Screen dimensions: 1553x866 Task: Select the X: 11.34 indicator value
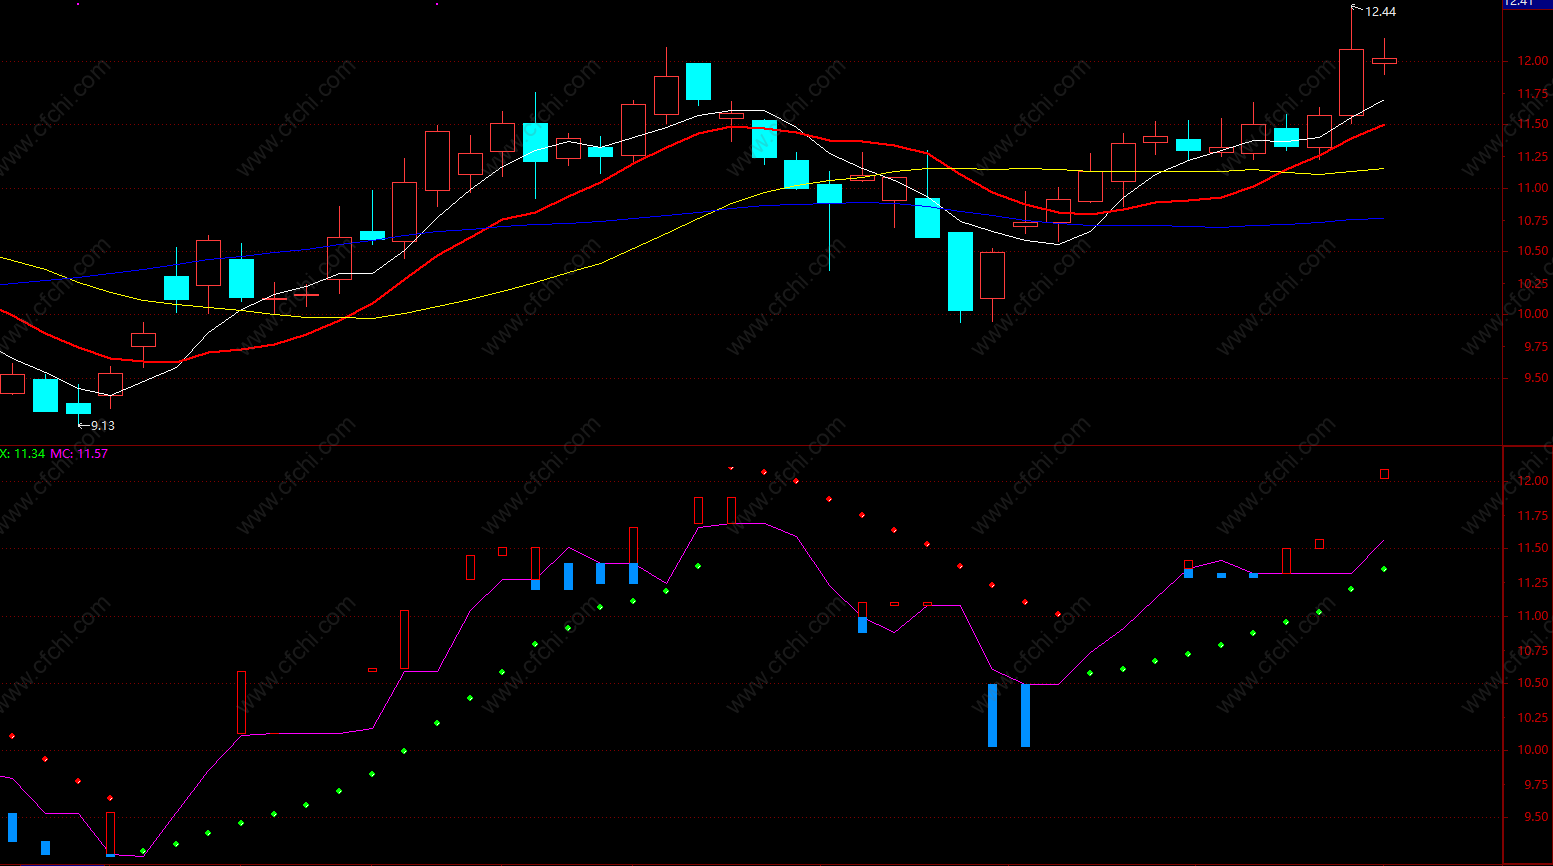coord(22,454)
